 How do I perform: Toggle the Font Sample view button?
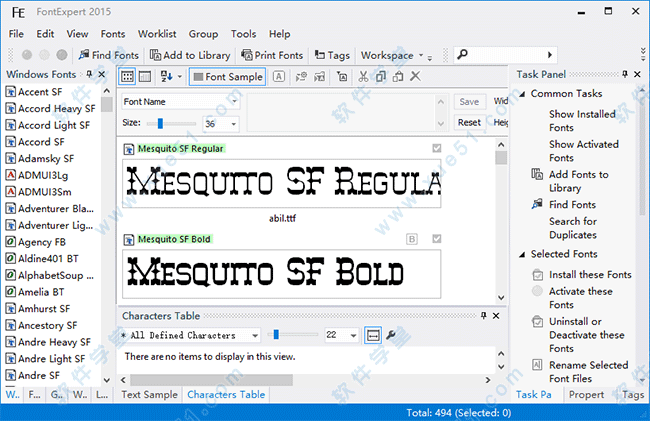[227, 76]
